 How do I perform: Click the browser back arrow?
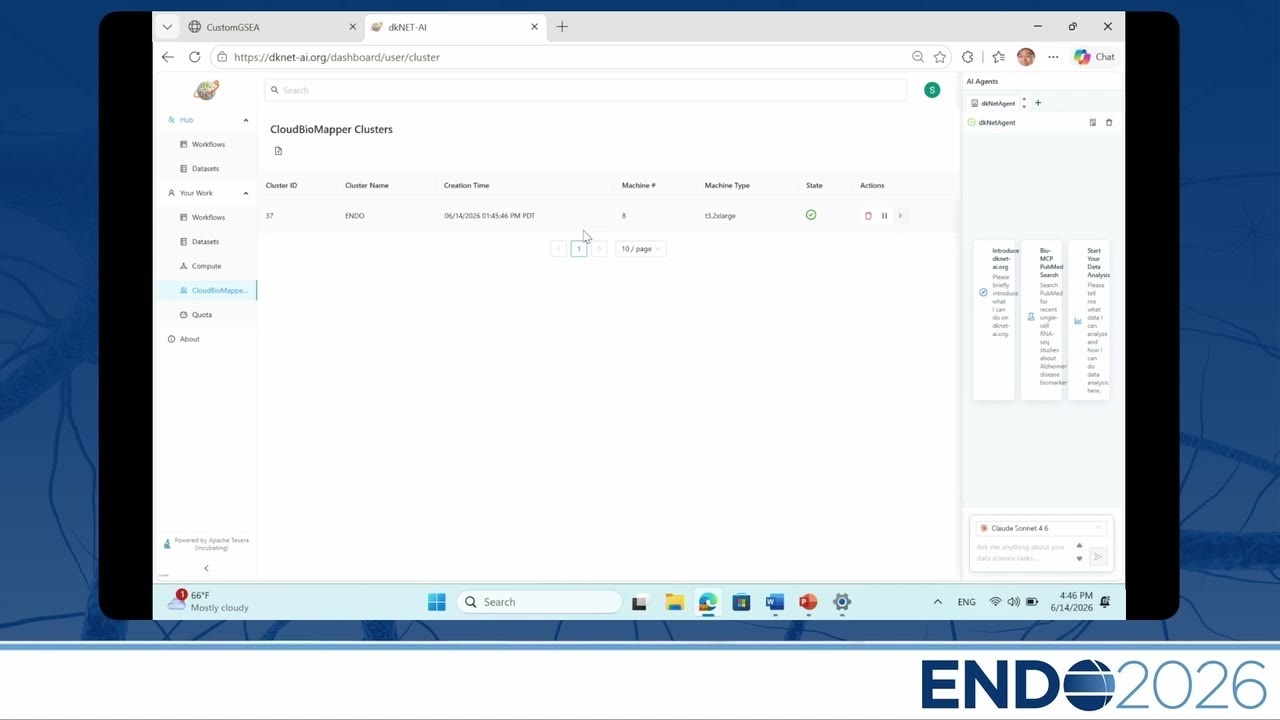tap(168, 57)
